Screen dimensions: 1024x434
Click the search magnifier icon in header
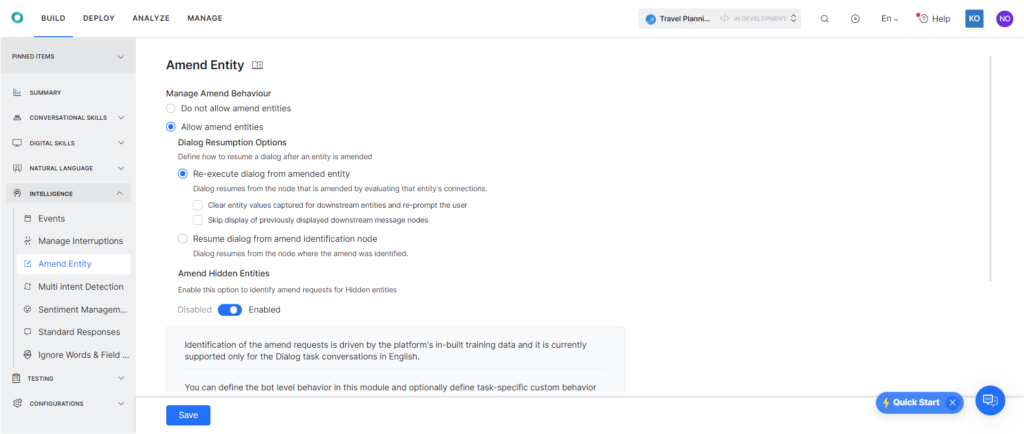[824, 18]
